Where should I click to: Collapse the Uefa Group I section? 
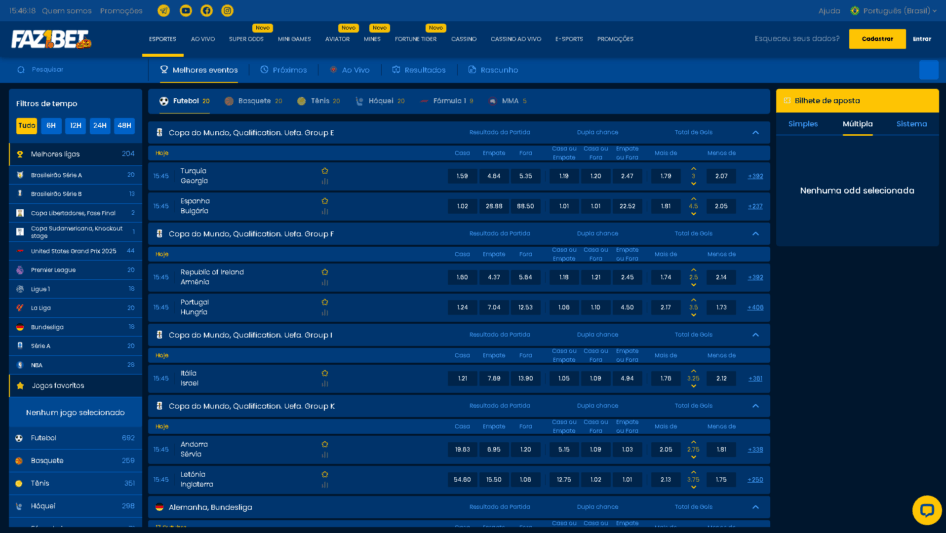click(755, 335)
